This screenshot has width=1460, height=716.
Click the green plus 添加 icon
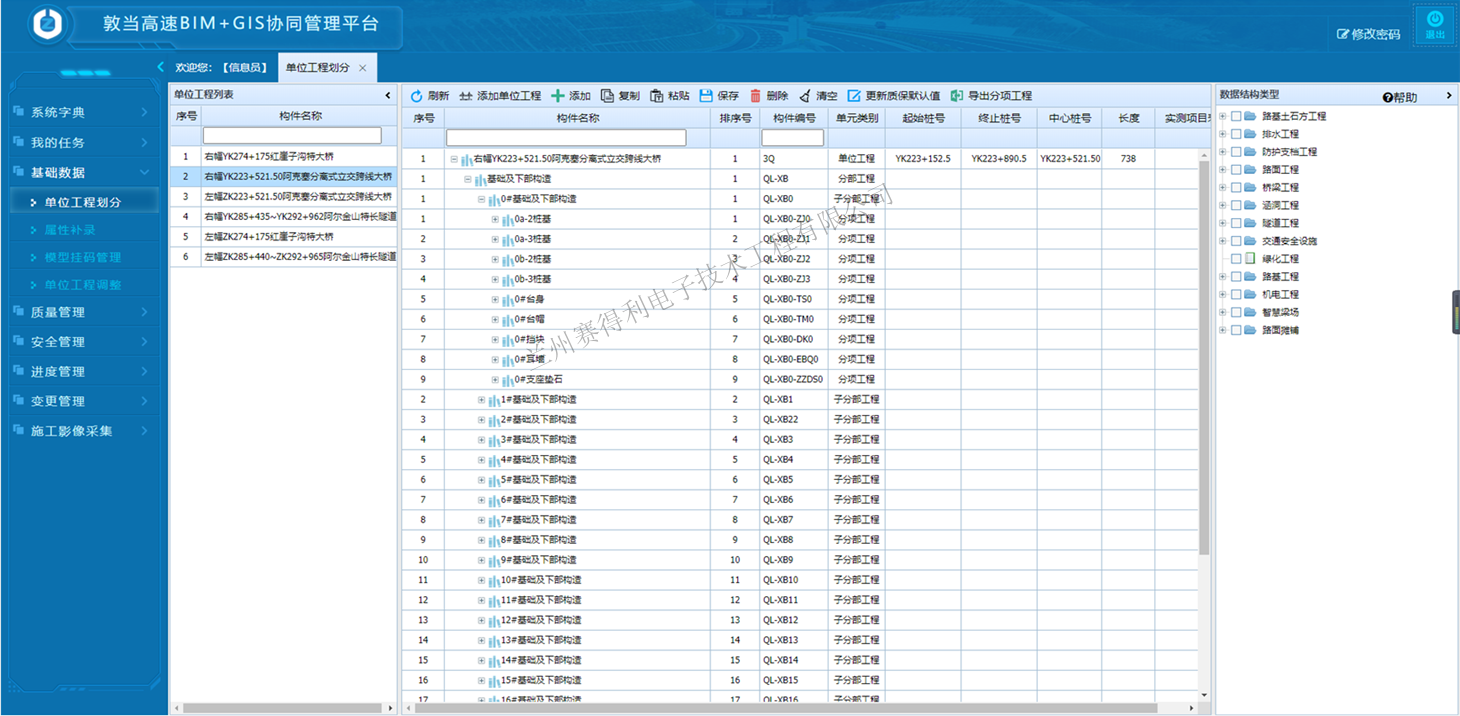[558, 96]
